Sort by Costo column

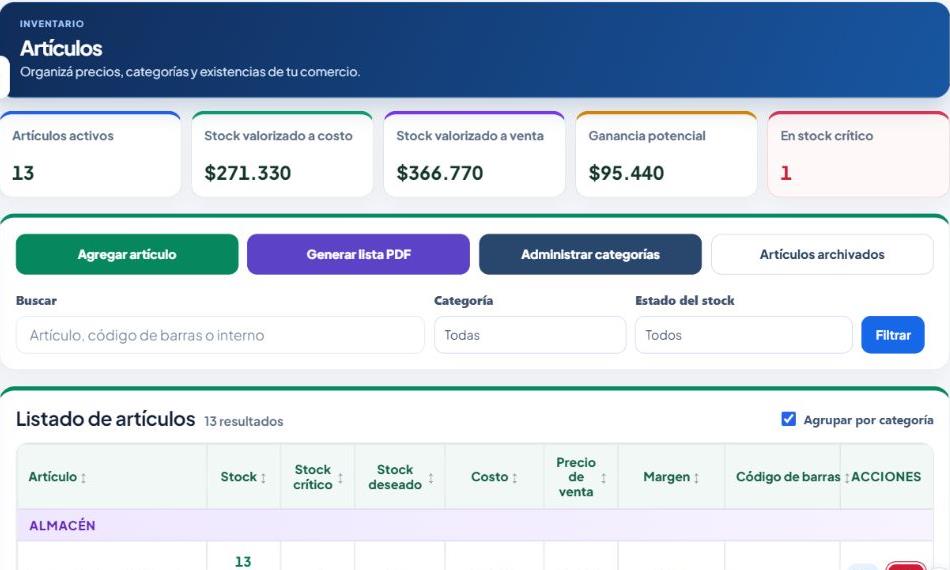(494, 477)
